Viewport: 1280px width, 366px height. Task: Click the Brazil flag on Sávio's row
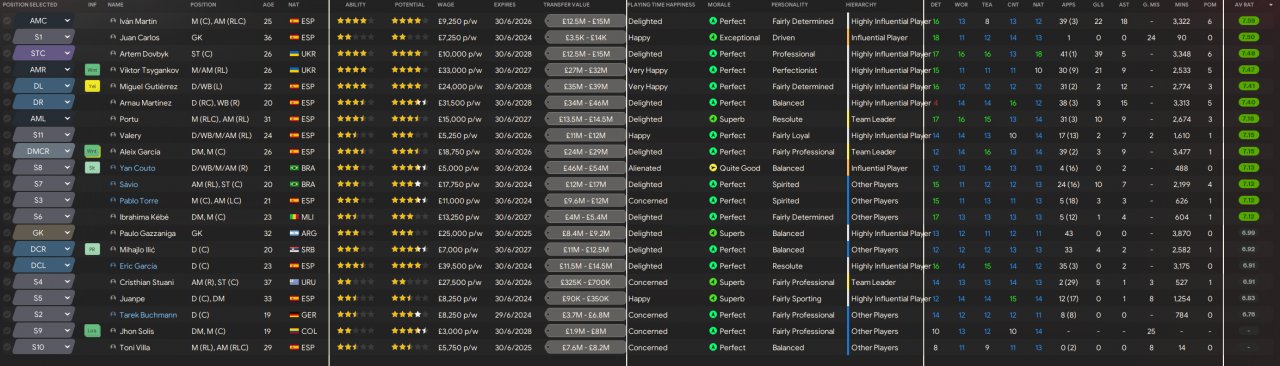(294, 185)
